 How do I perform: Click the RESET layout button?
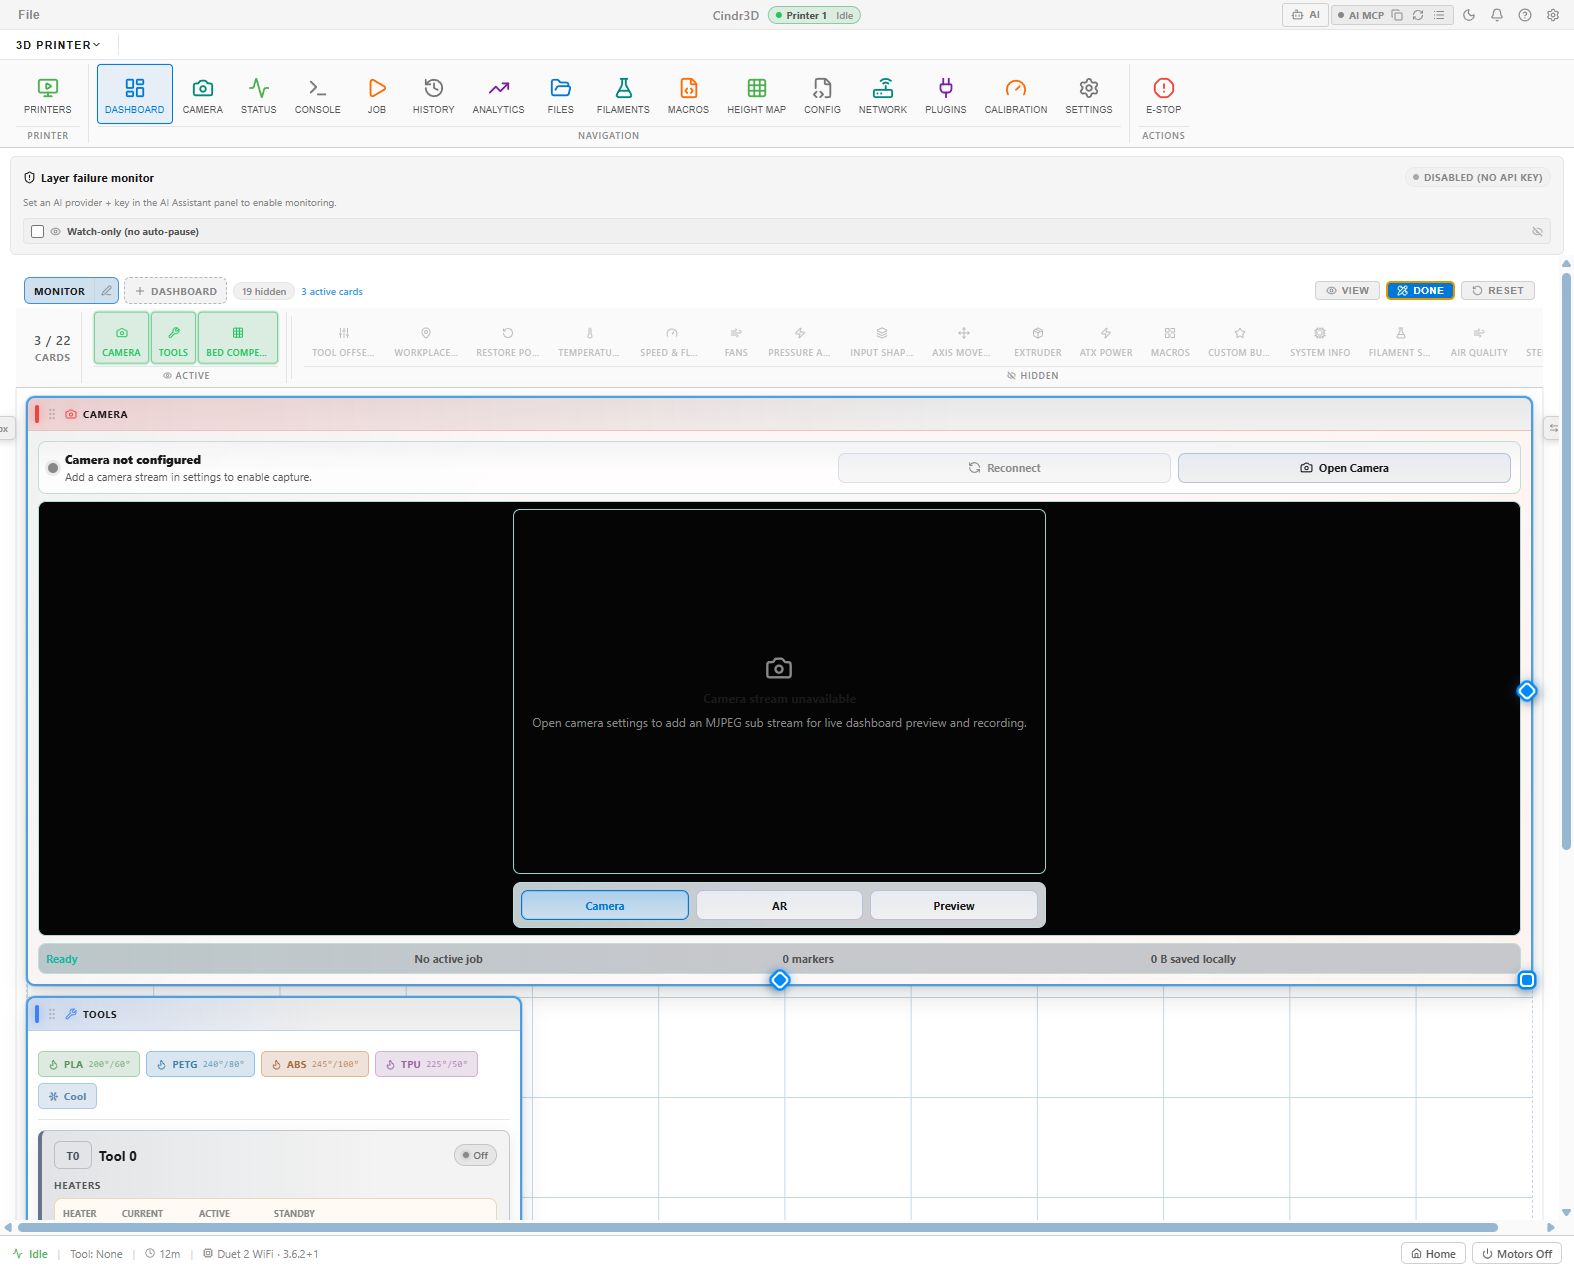pos(1497,291)
